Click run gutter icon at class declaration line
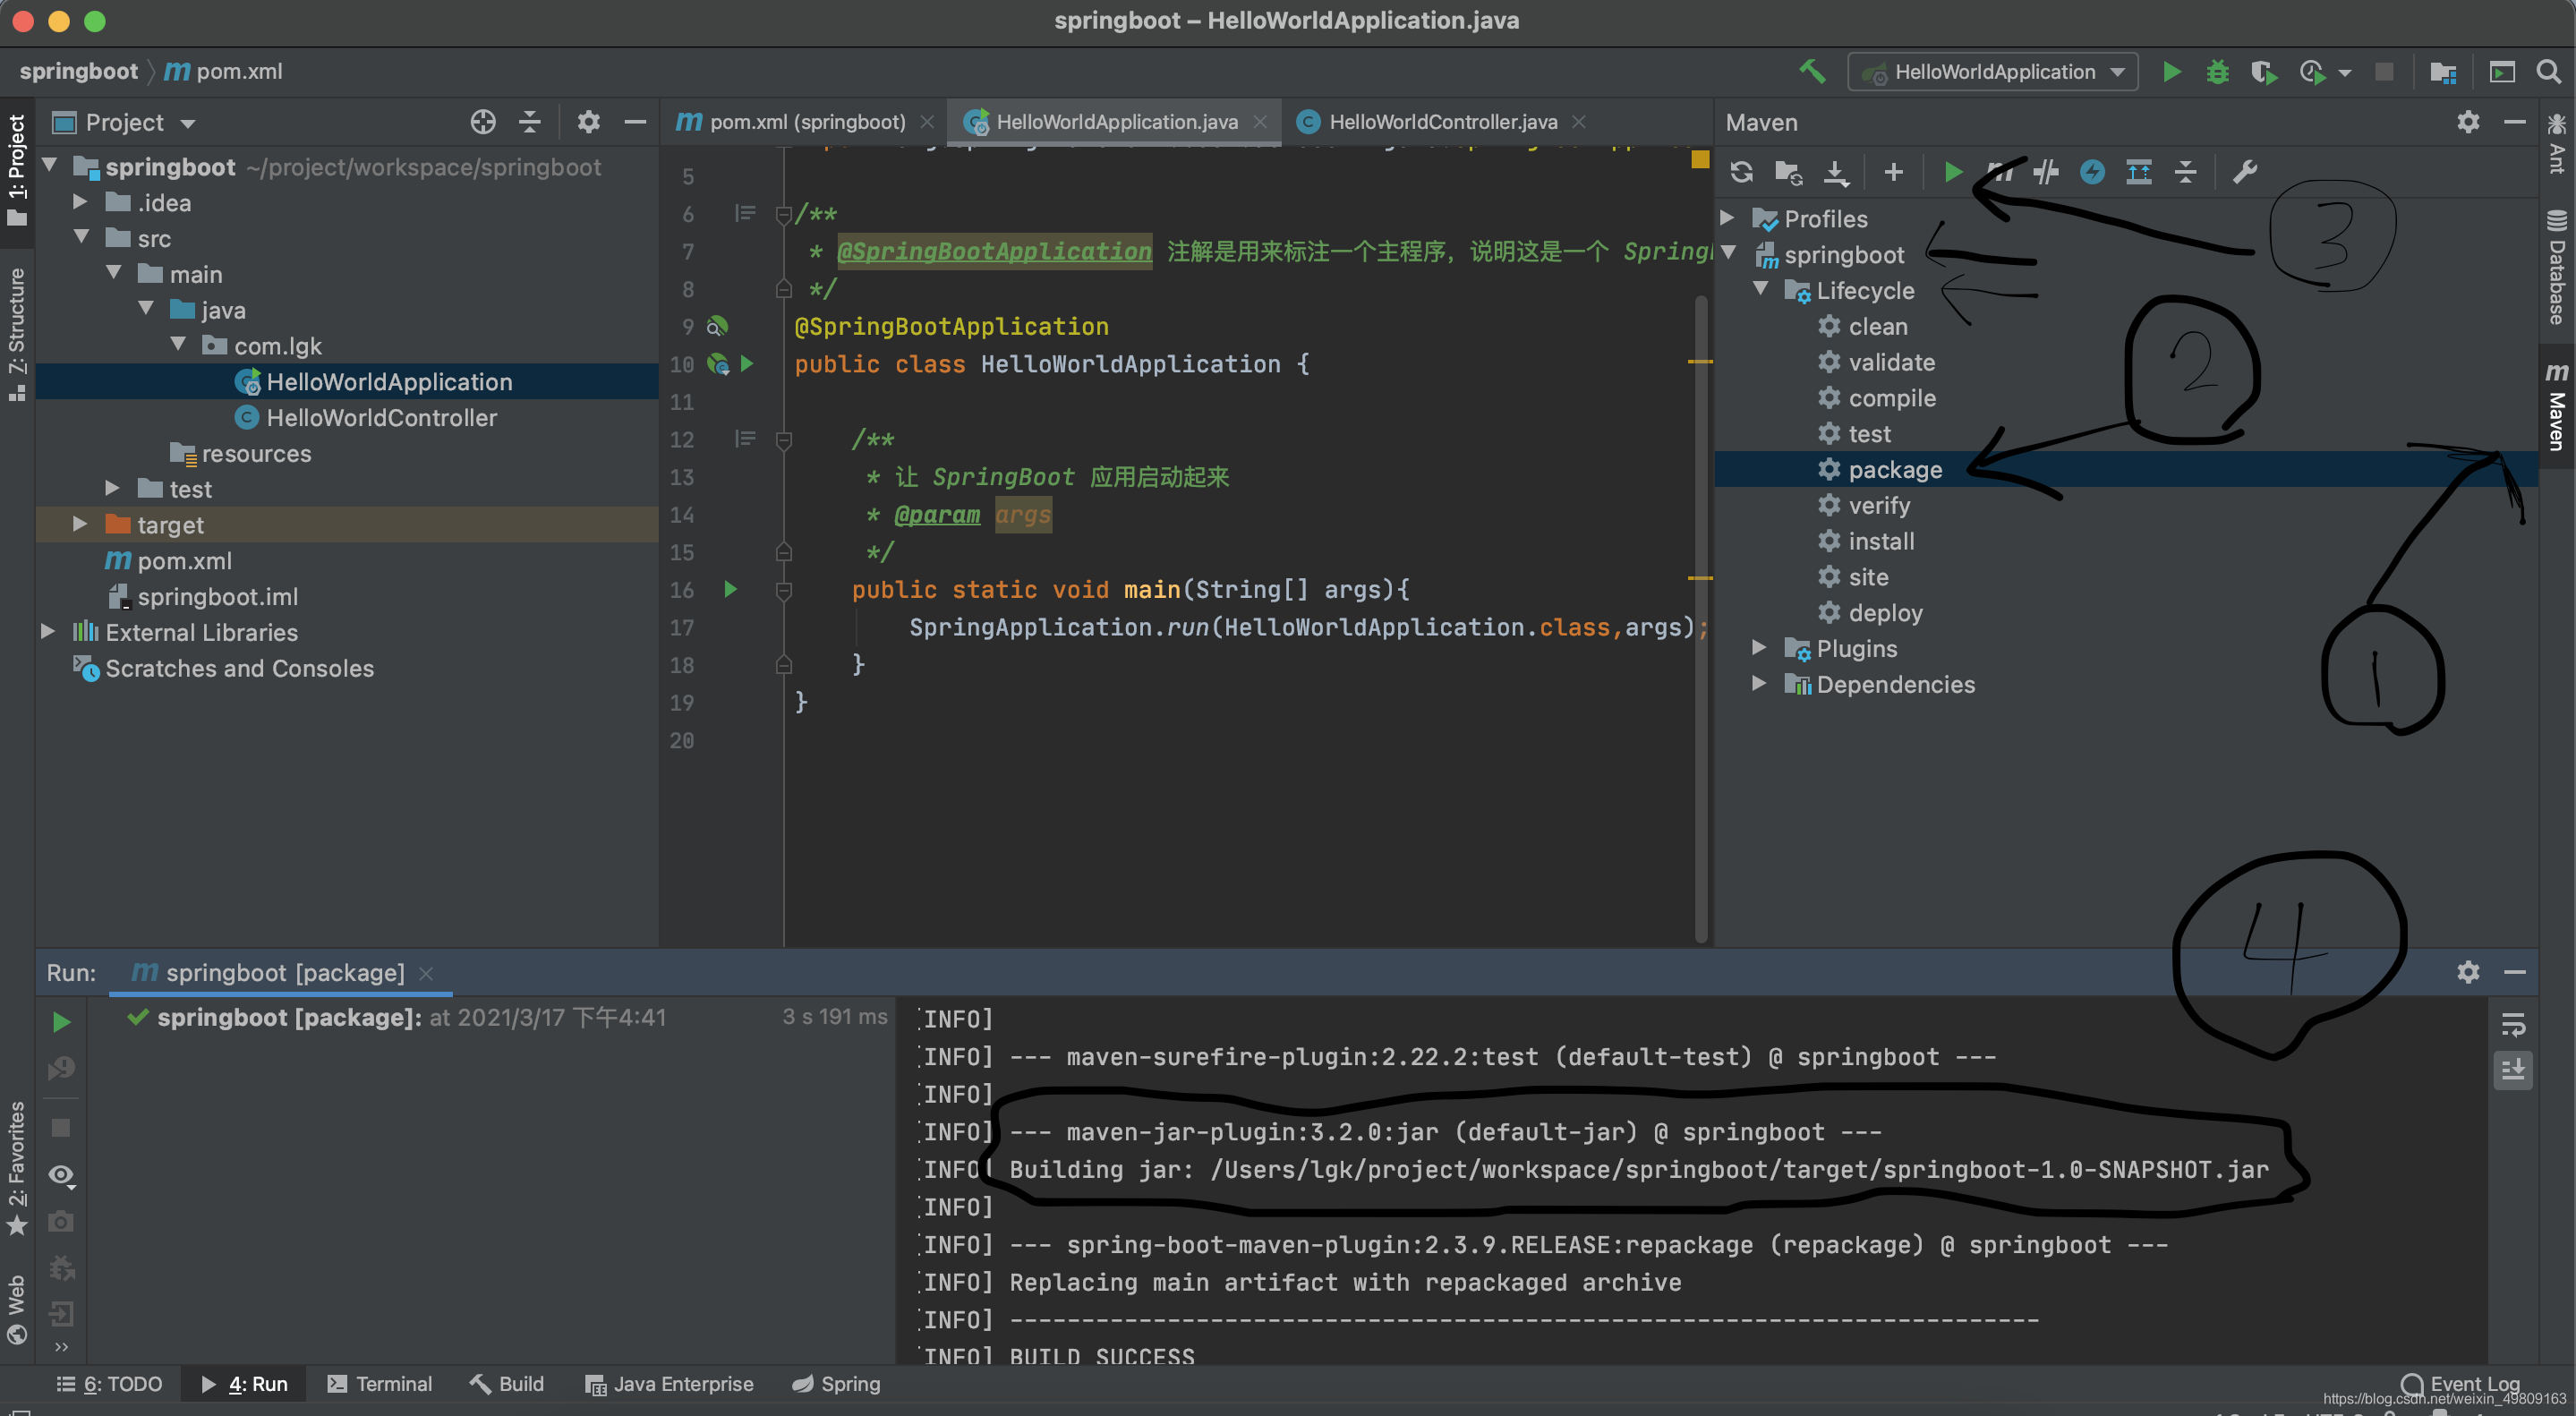2576x1416 pixels. [746, 364]
